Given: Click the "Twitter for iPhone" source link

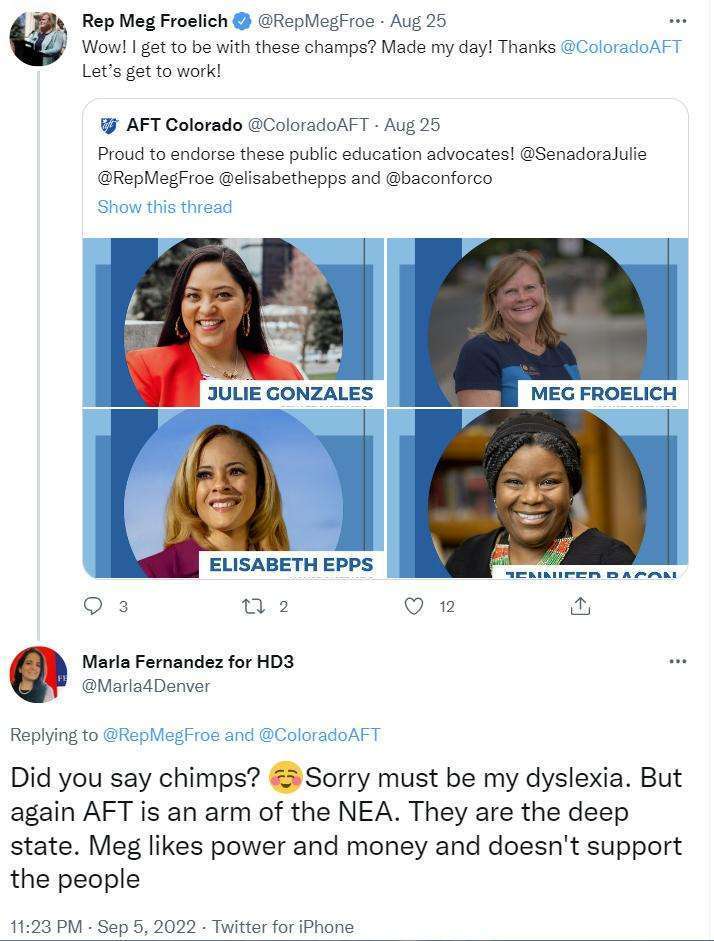Looking at the screenshot, I should [x=282, y=927].
